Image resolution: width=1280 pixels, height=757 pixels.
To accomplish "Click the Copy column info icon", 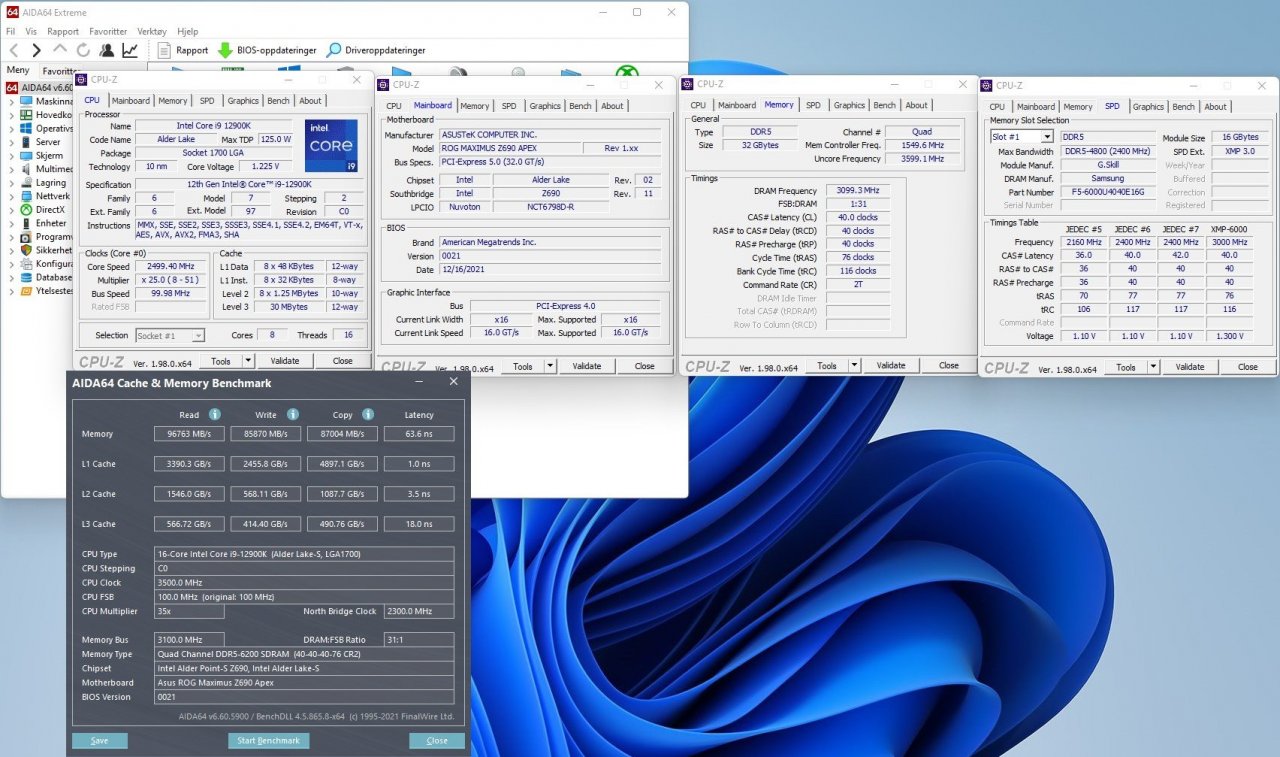I will click(x=368, y=414).
